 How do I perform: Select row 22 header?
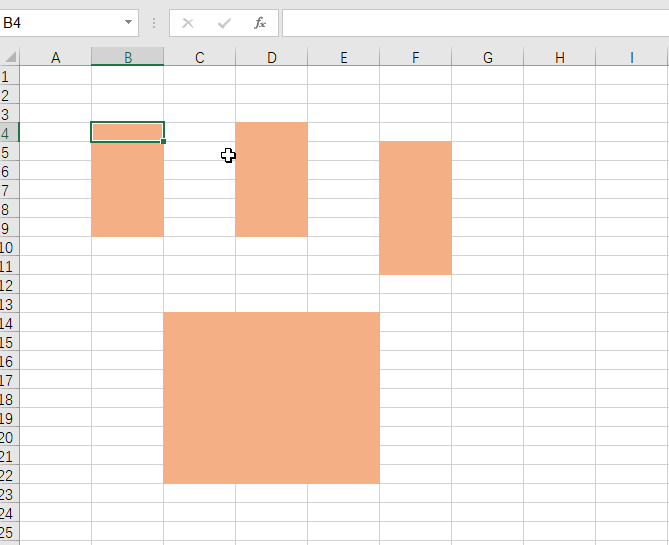coord(9,475)
